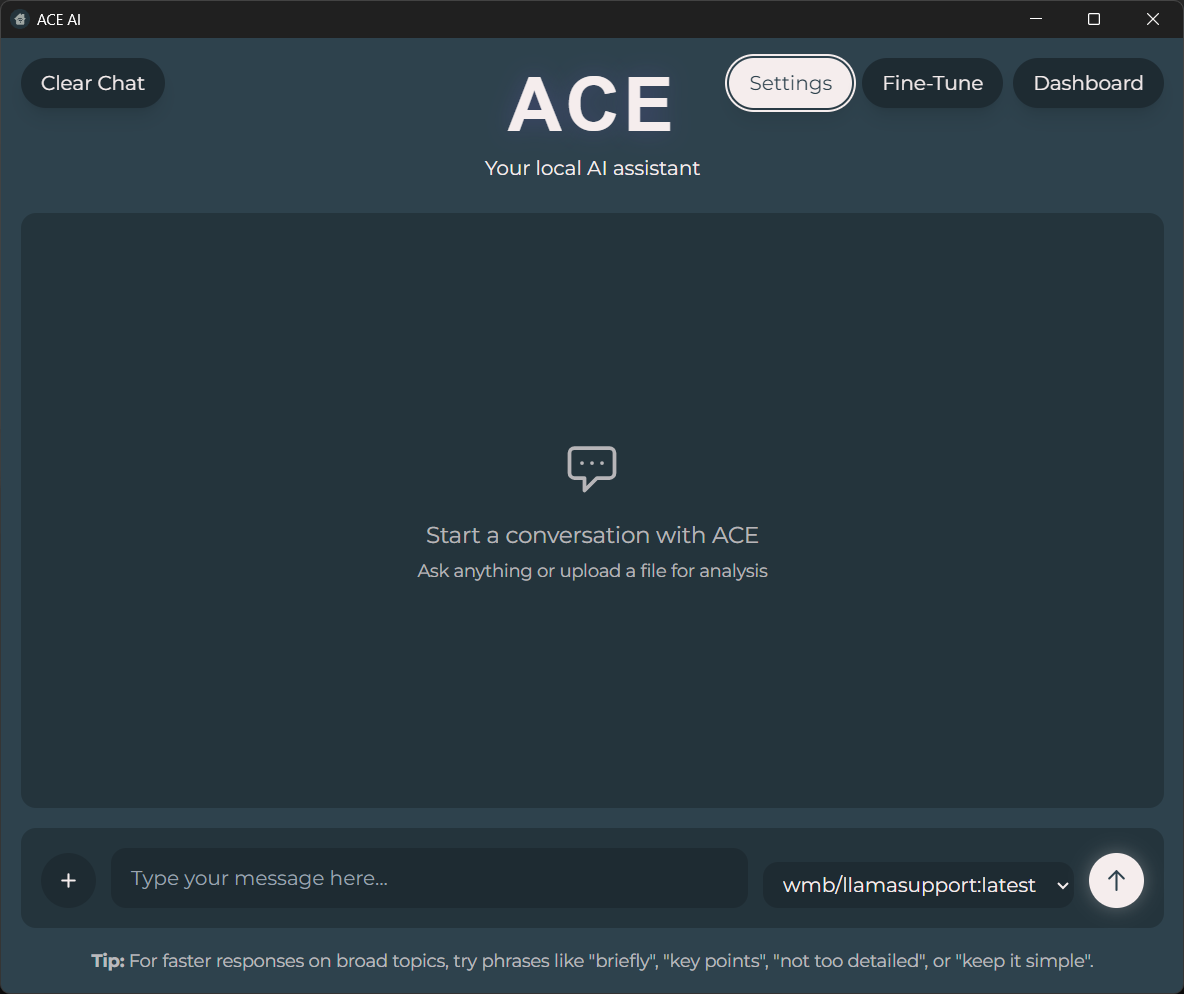
Task: Expand the wmb/llamasupport:latest model list
Action: 918,885
